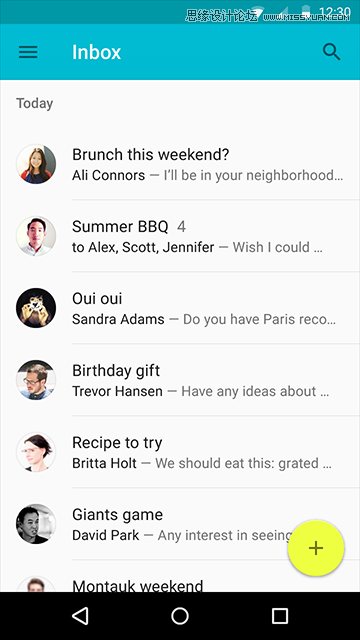Select Sandra Adams' dark avatar picture
Screen dimensions: 360x640
36,308
